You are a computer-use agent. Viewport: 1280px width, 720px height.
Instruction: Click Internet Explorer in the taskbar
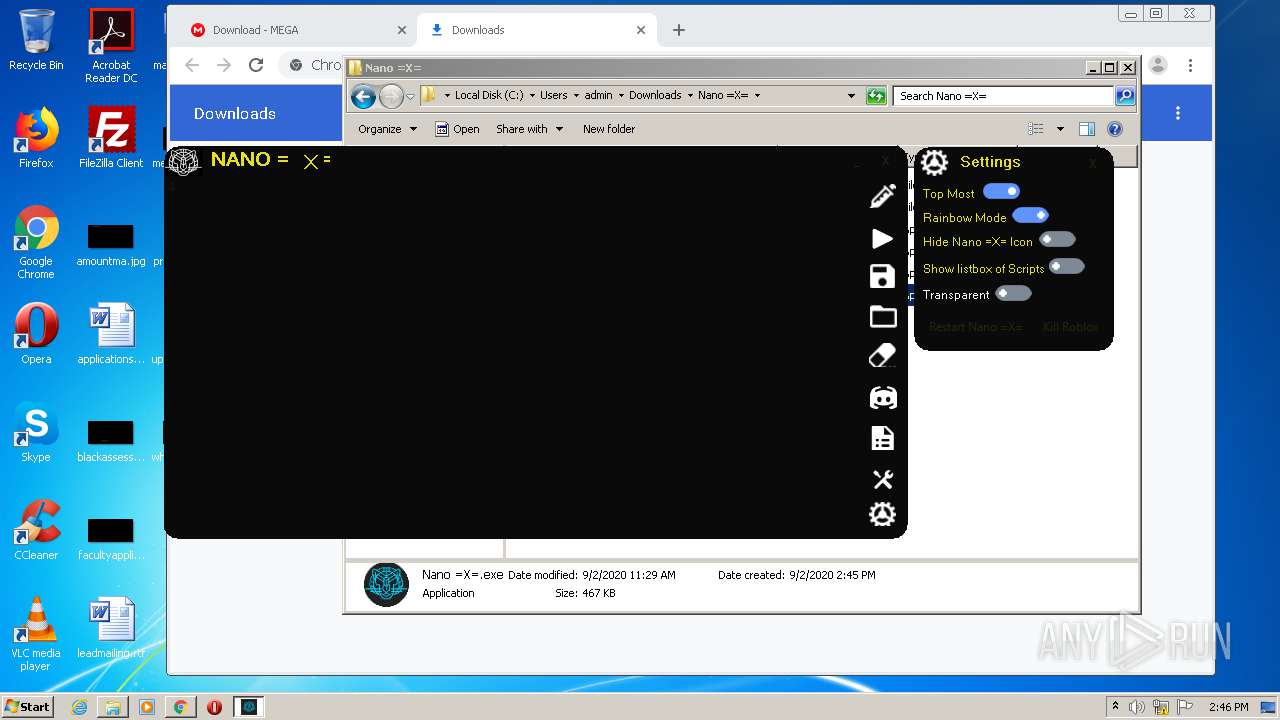(x=79, y=707)
